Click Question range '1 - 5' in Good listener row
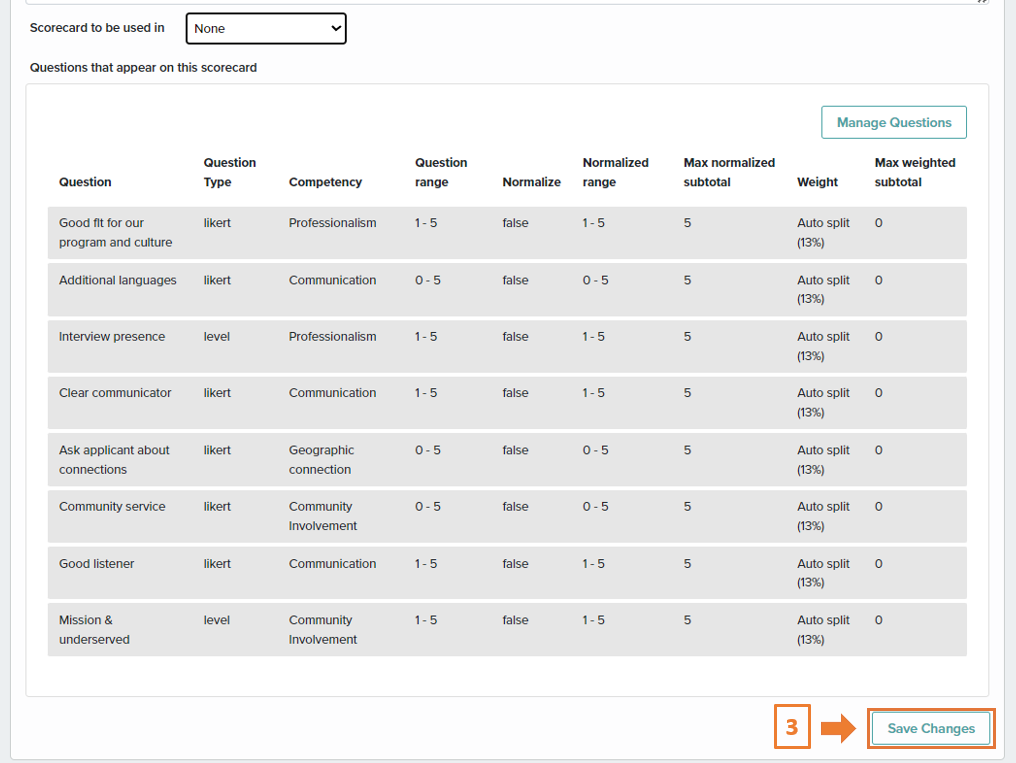Viewport: 1016px width, 763px height. pos(426,564)
